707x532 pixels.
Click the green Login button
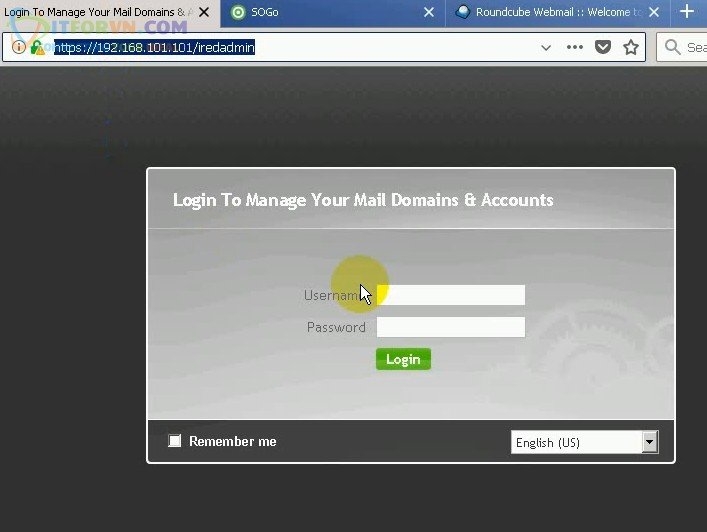tap(403, 359)
